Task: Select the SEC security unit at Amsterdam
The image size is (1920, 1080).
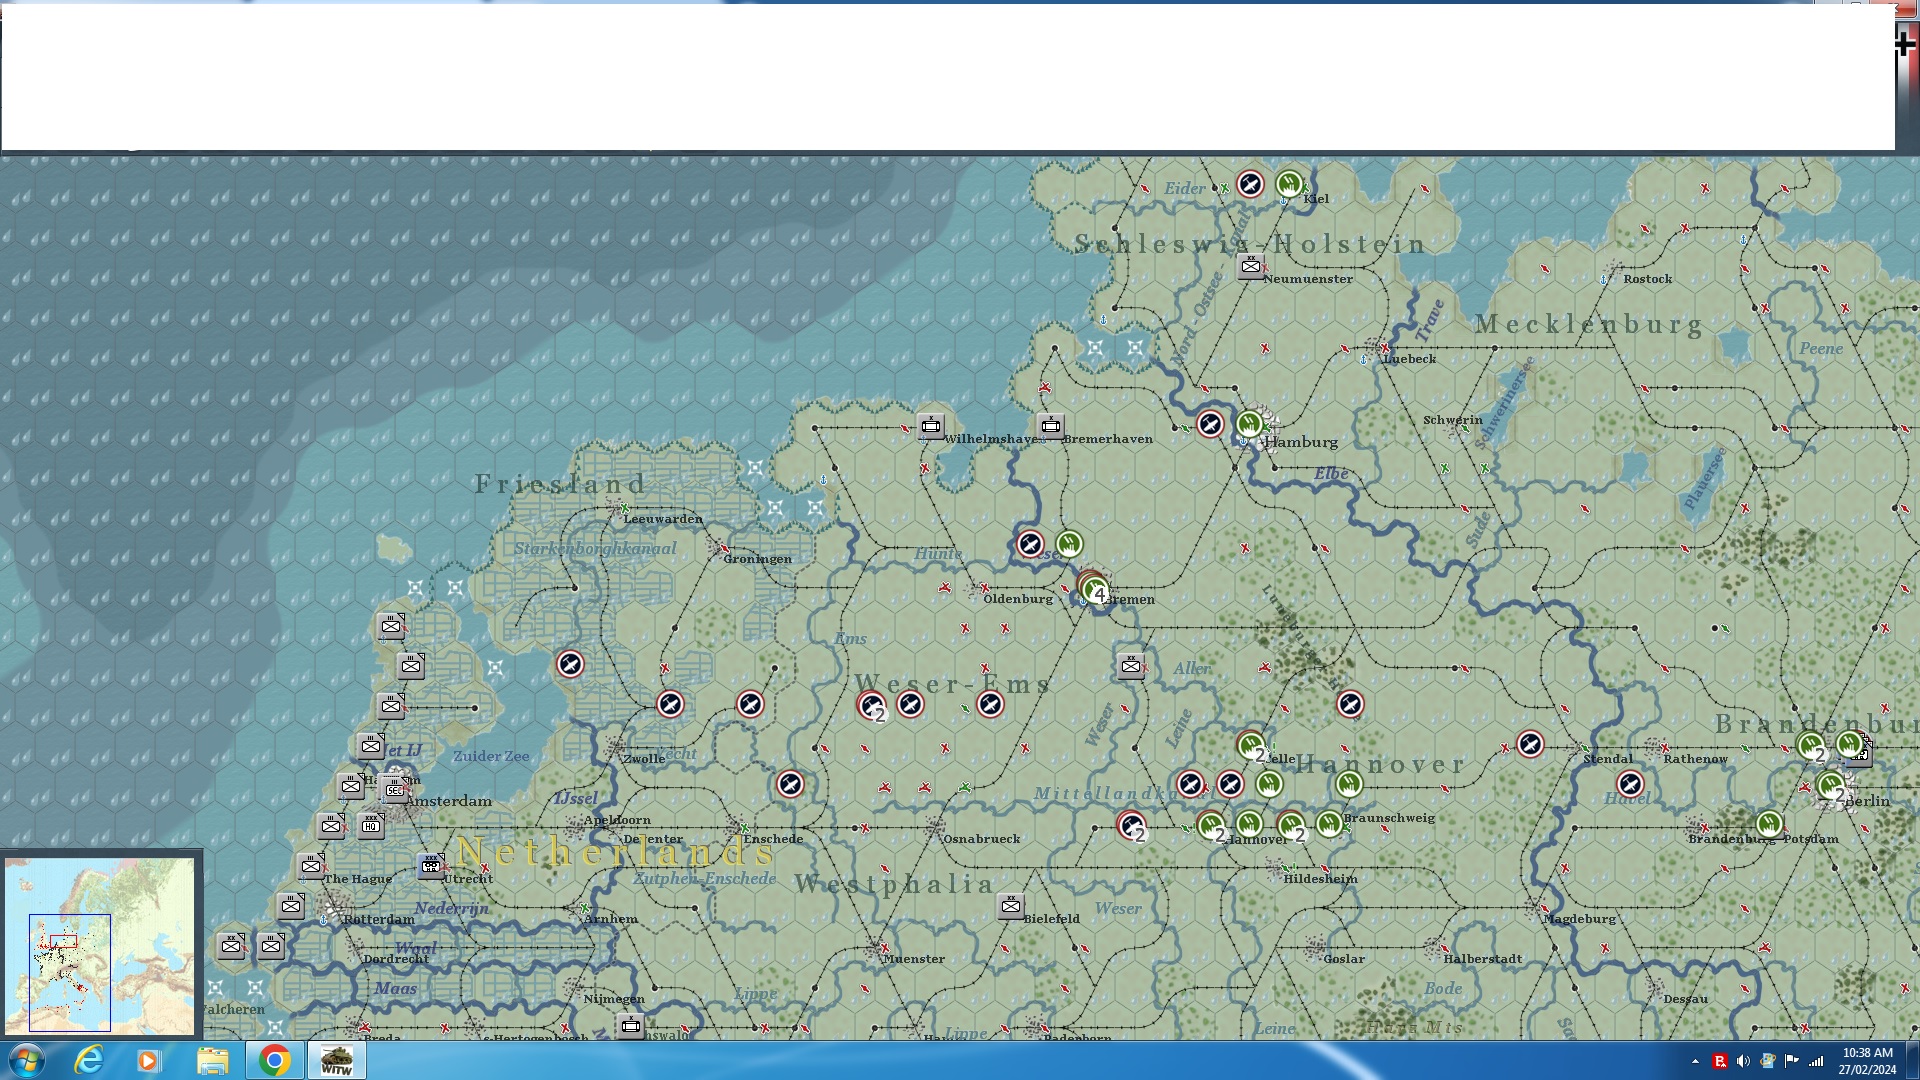Action: (x=394, y=789)
